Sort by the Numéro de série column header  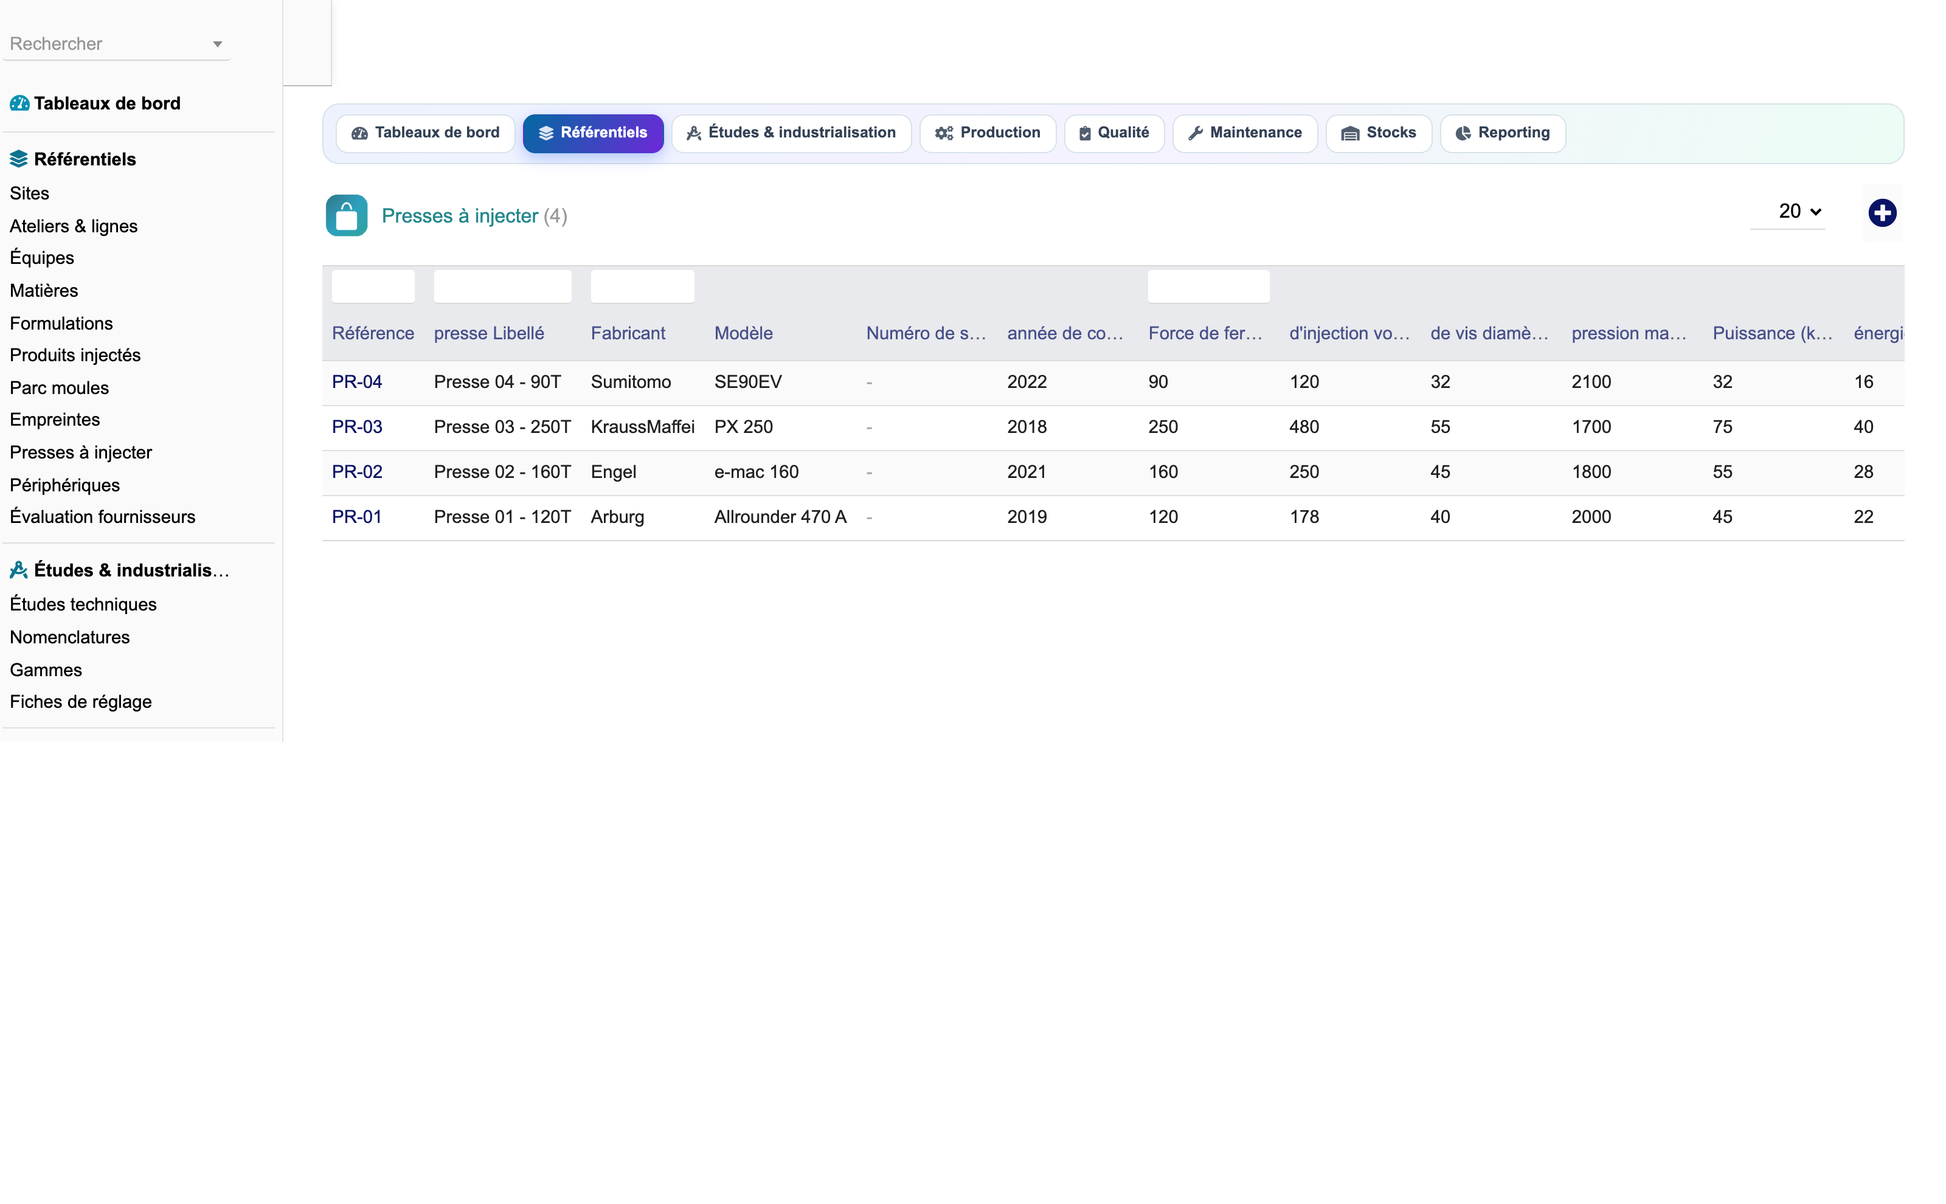click(926, 333)
